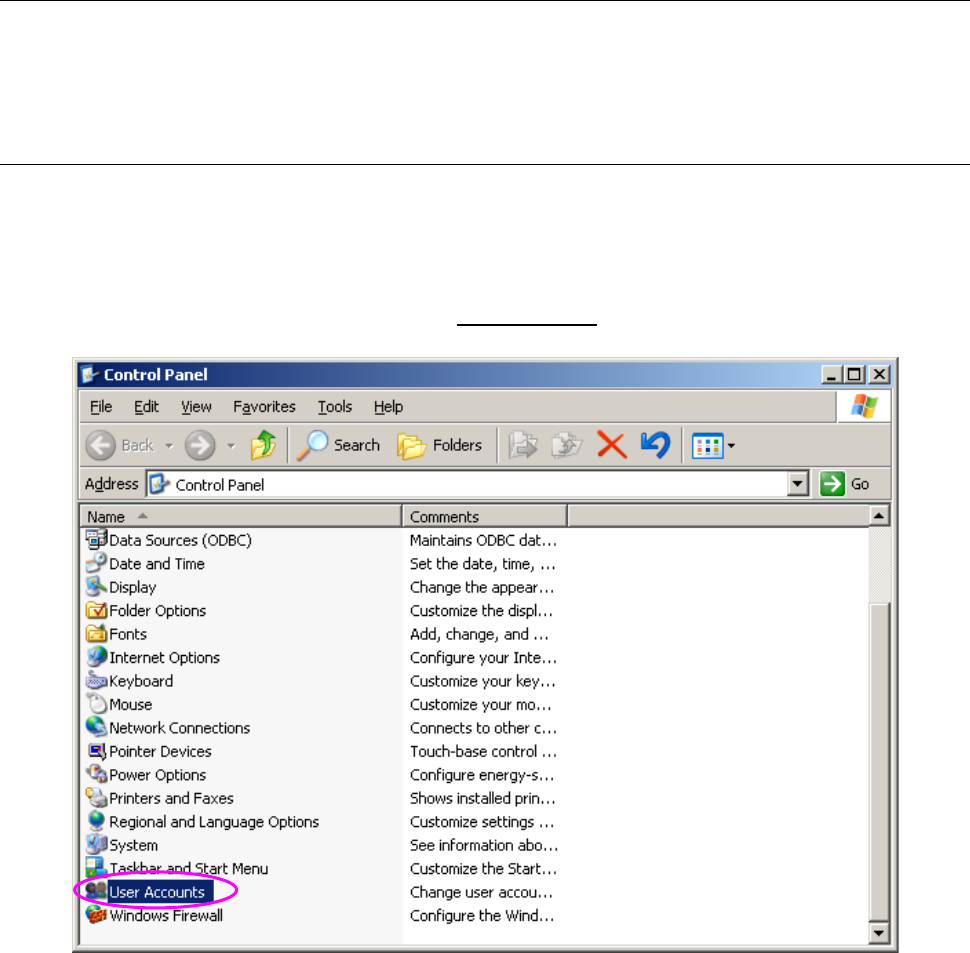Screen dimensions: 970x953
Task: Click the Control Panel title bar icon
Action: point(90,374)
